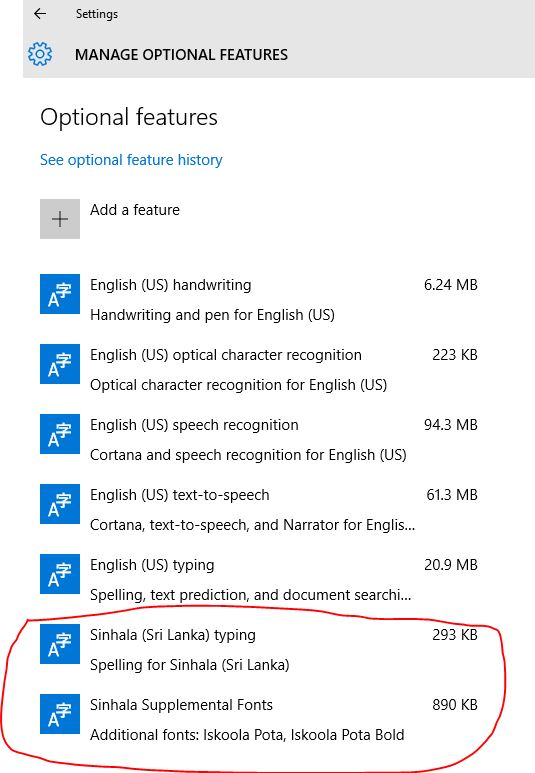Click the English (US) text-to-speech icon
Image resolution: width=535 pixels, height=773 pixels.
(60, 504)
